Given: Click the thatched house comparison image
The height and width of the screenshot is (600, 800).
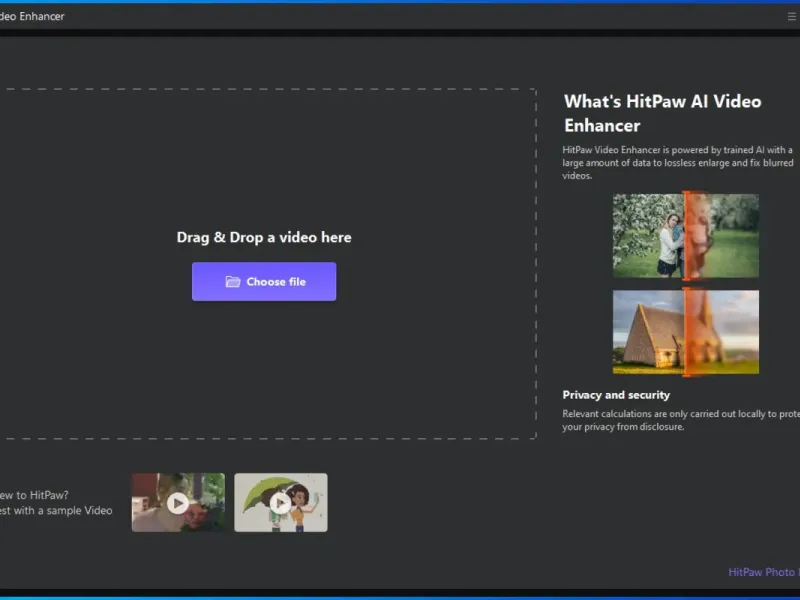Looking at the screenshot, I should pyautogui.click(x=686, y=332).
